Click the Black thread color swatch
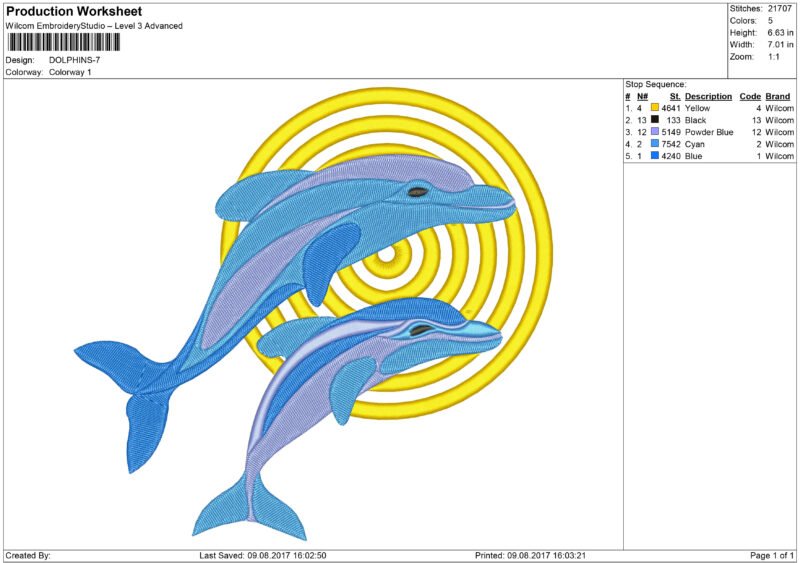Screen dimensions: 800x563 (655, 119)
